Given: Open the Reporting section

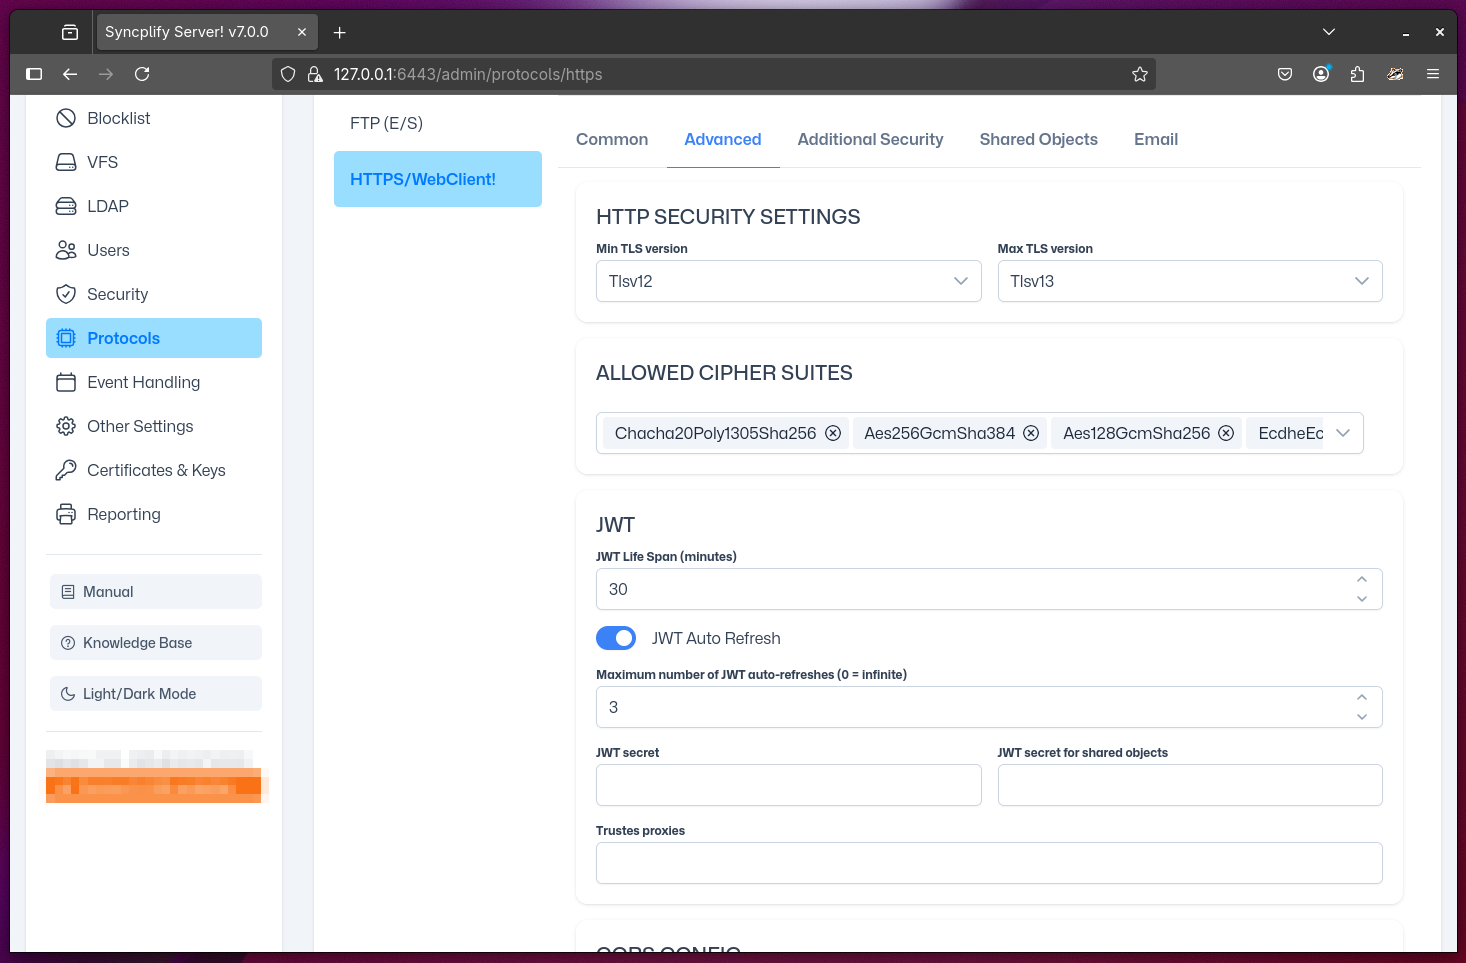Looking at the screenshot, I should click(123, 514).
